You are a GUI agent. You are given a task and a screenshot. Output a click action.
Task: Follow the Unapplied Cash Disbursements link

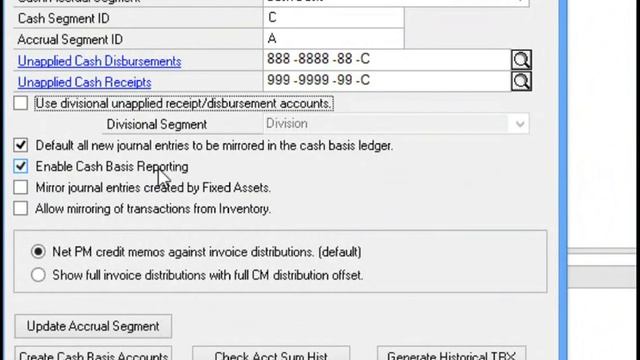99,61
